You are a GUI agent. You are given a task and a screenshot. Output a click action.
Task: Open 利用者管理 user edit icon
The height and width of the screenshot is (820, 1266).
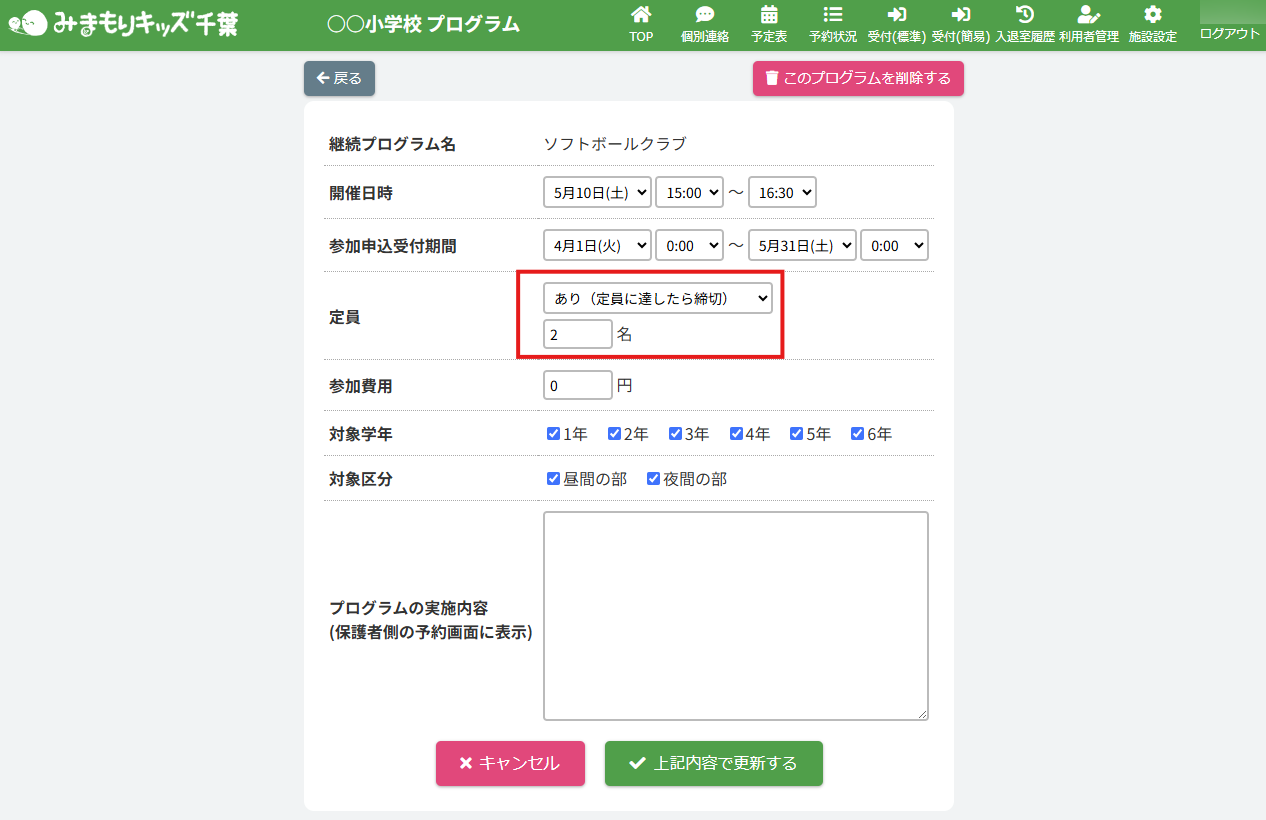1088,15
